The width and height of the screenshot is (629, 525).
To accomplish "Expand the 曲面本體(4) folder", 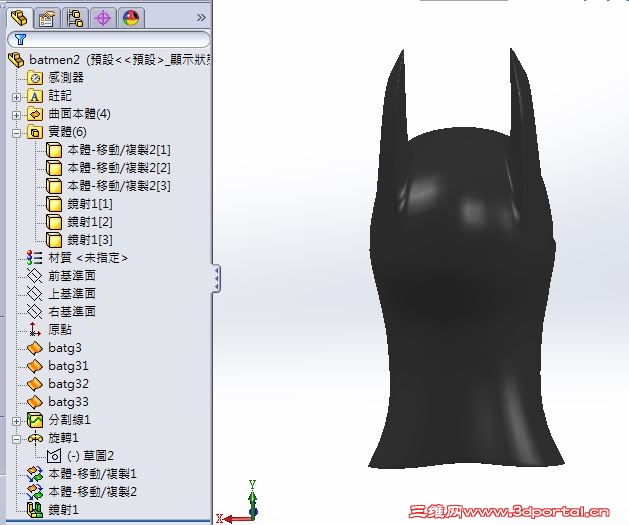I will (x=16, y=116).
